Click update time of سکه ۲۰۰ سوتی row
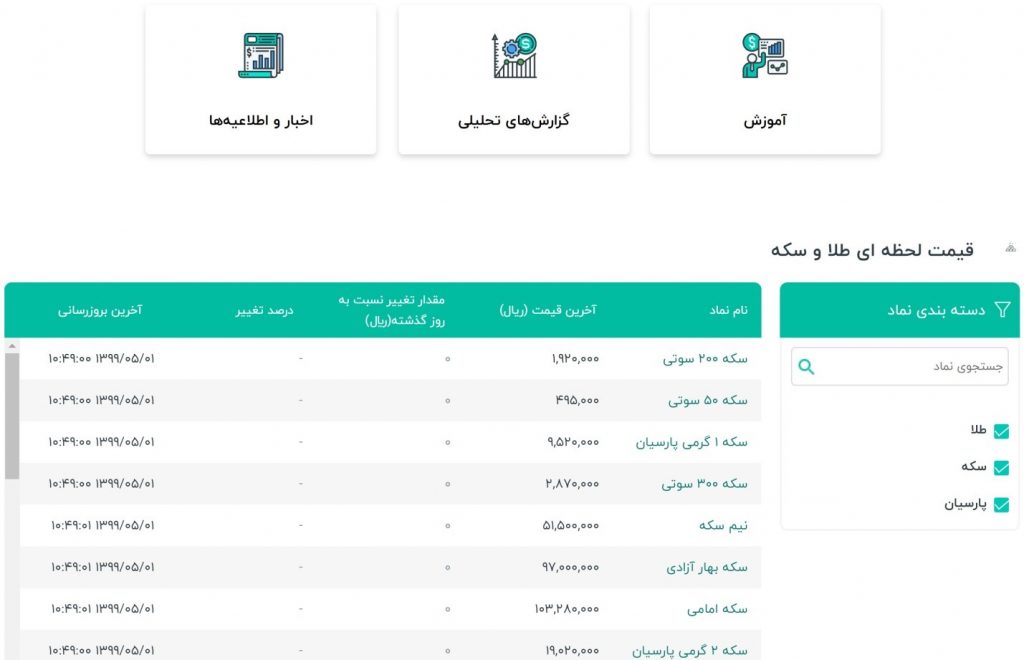 [101, 358]
